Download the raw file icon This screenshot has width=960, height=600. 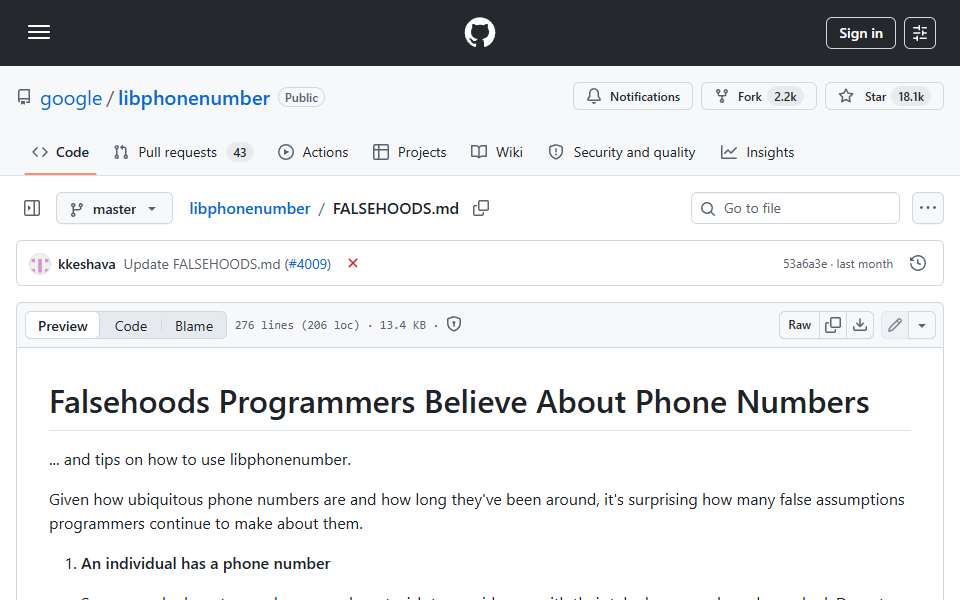click(860, 325)
